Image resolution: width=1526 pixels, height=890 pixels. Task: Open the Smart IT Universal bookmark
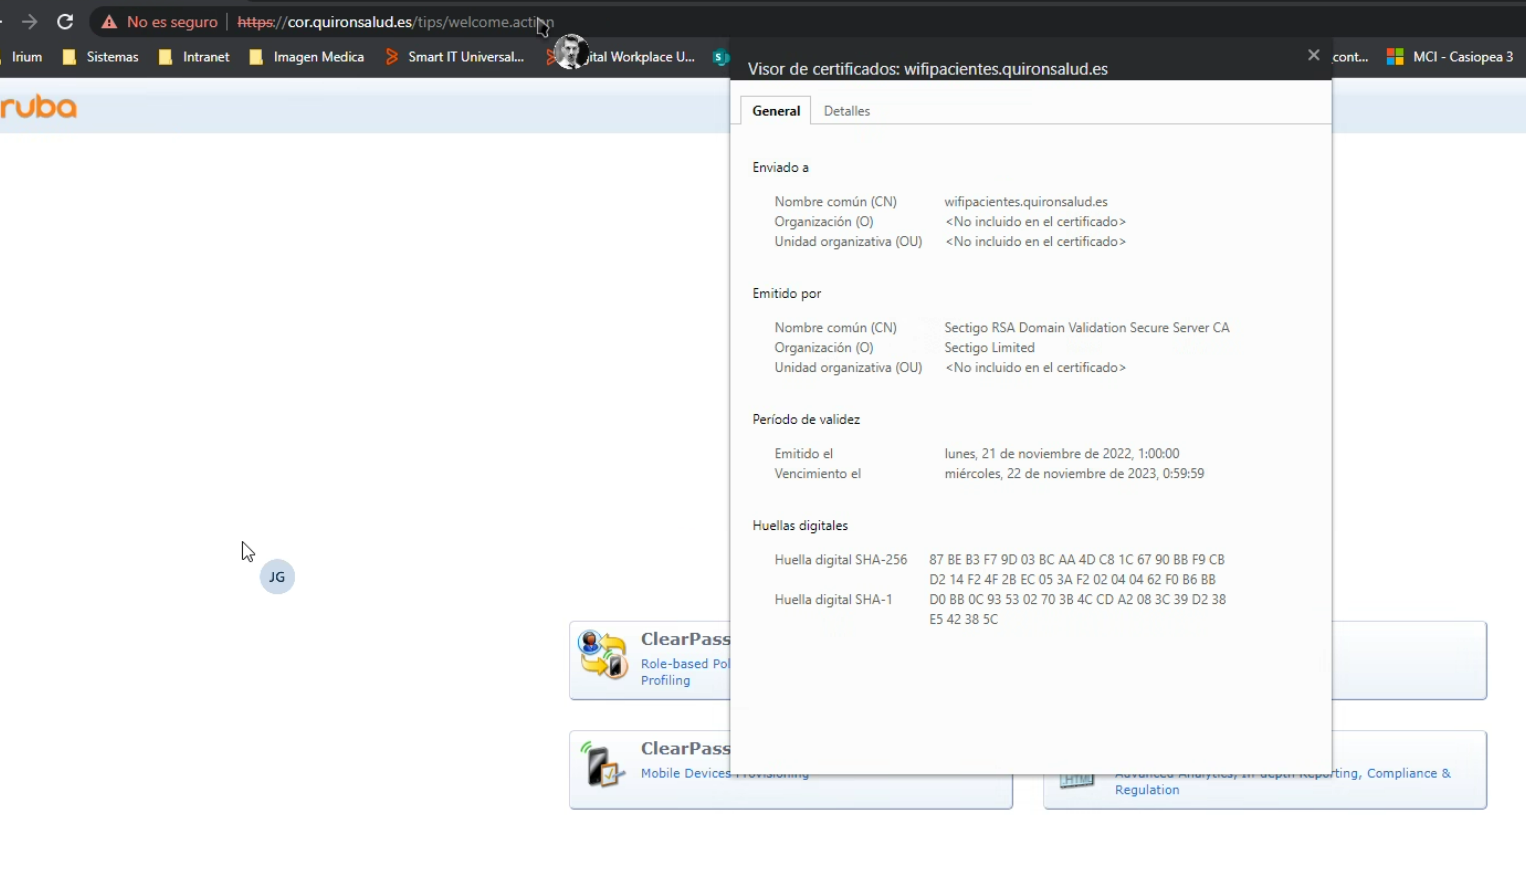(455, 57)
